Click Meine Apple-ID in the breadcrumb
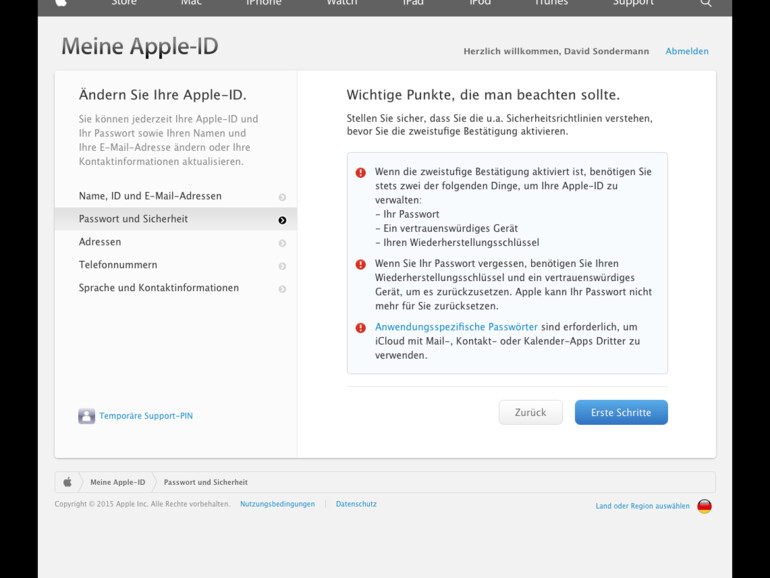The height and width of the screenshot is (578, 770). (x=118, y=482)
